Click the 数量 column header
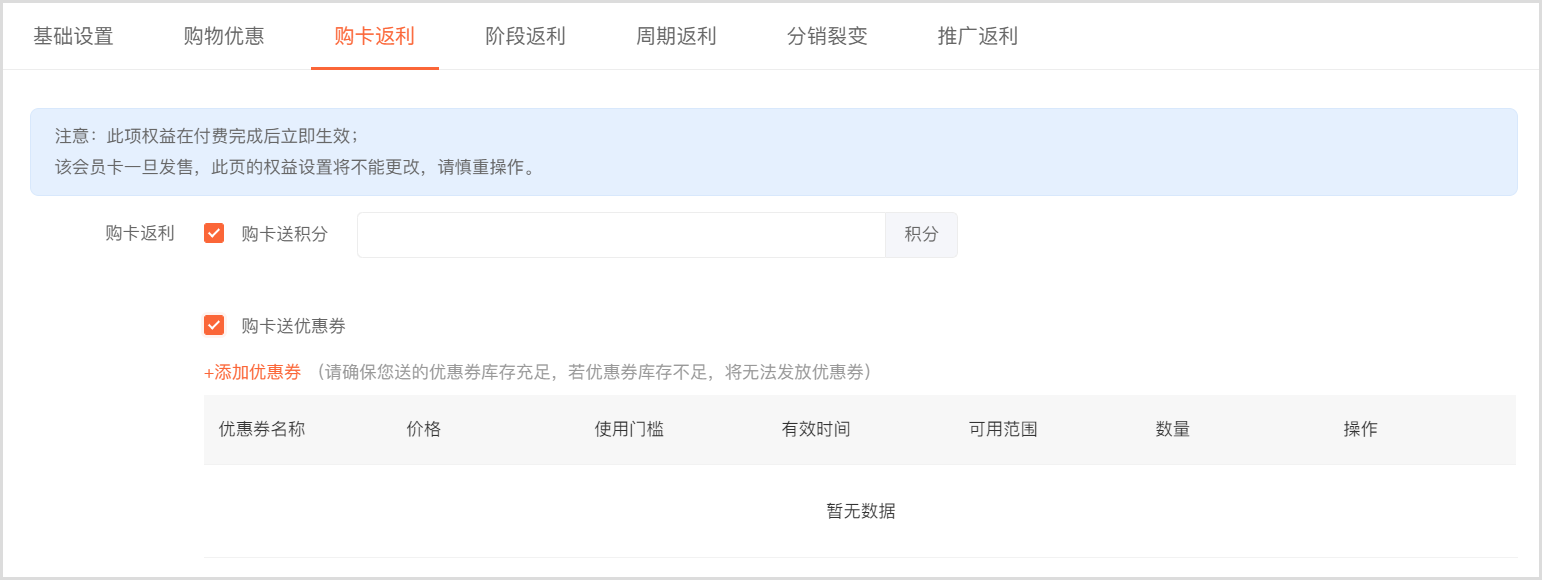Image resolution: width=1542 pixels, height=580 pixels. [1173, 430]
